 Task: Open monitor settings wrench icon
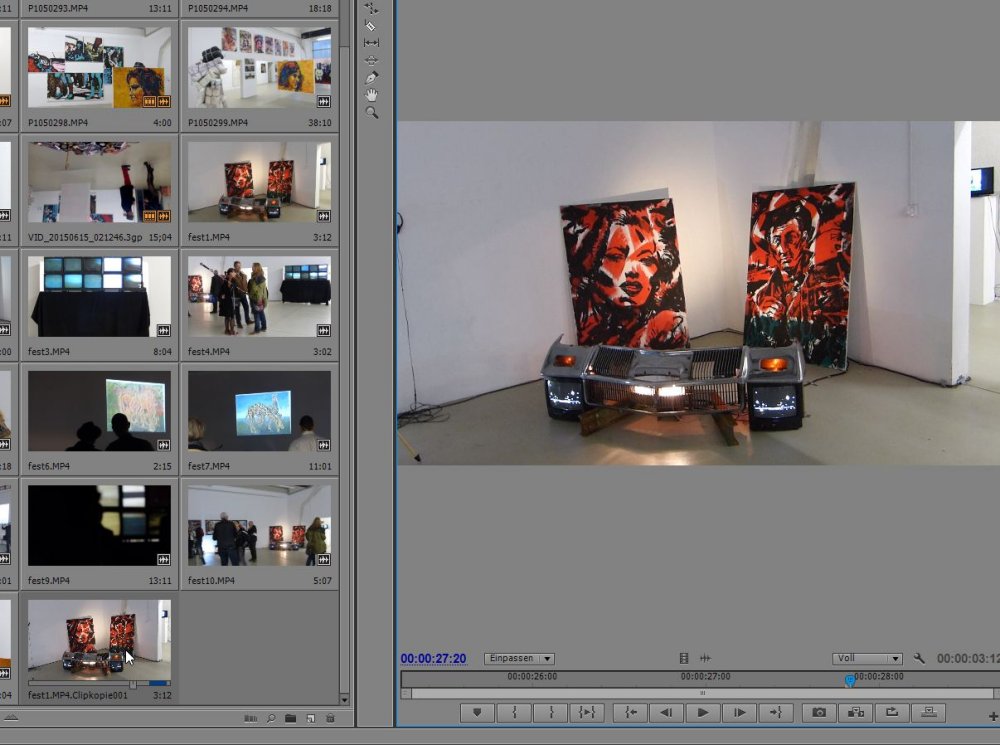[x=919, y=658]
